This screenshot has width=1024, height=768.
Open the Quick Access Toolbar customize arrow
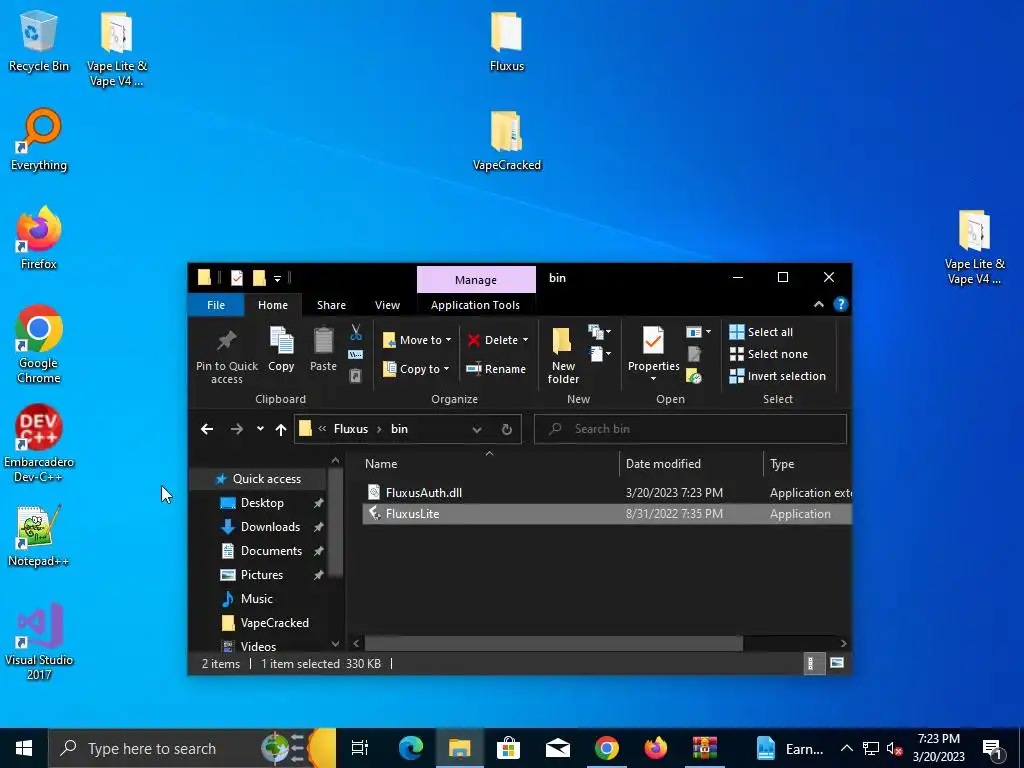278,279
